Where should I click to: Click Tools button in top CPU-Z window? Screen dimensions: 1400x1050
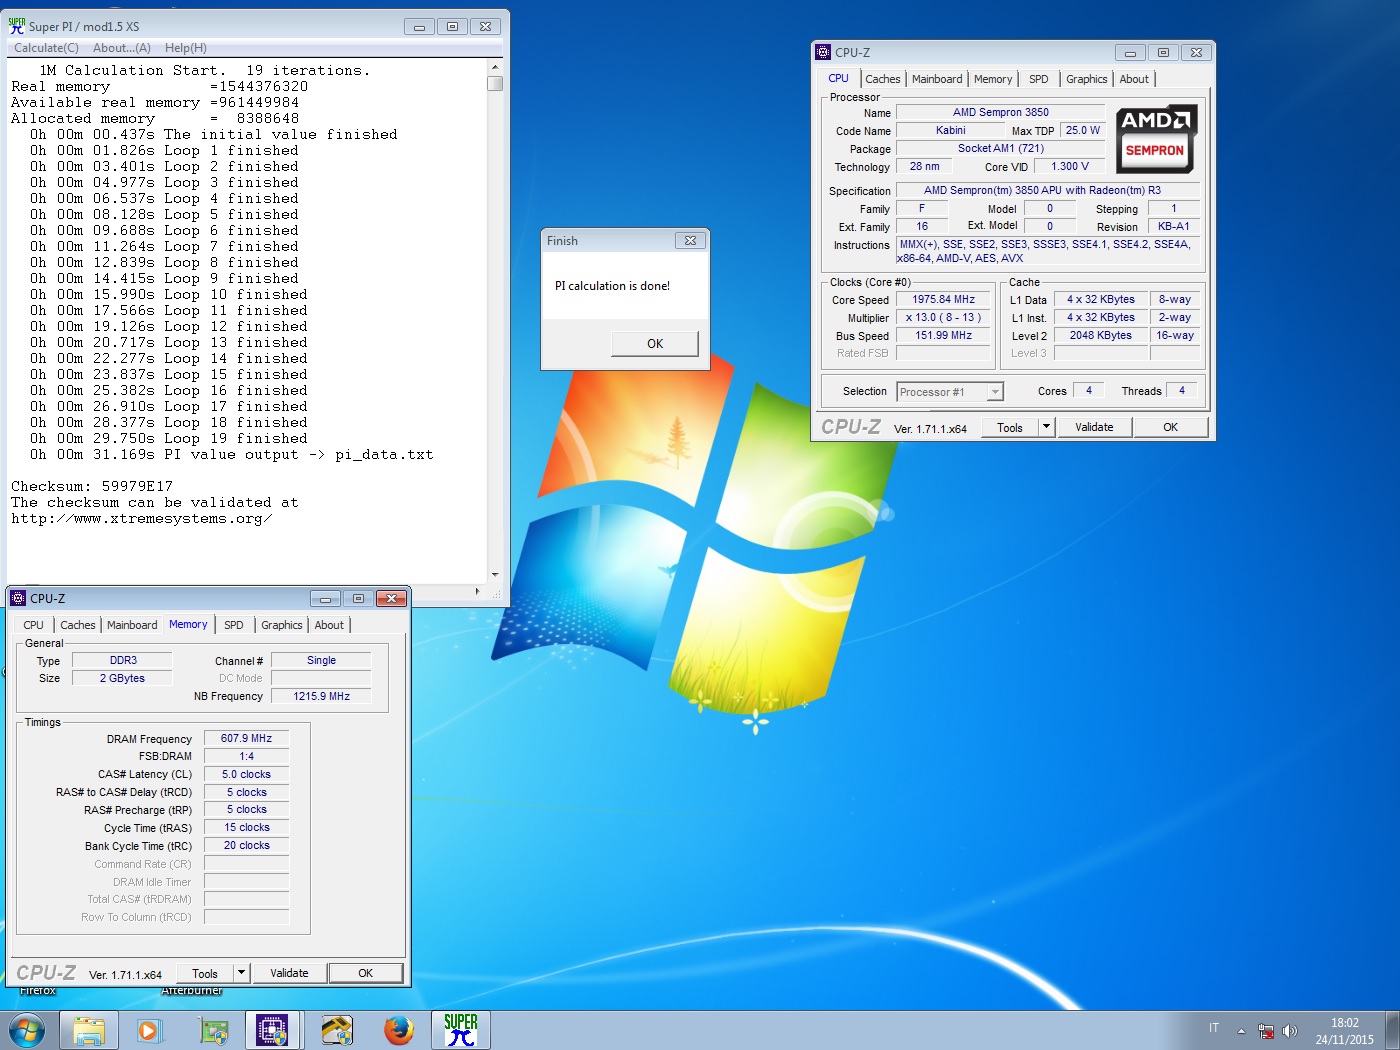[x=1010, y=427]
